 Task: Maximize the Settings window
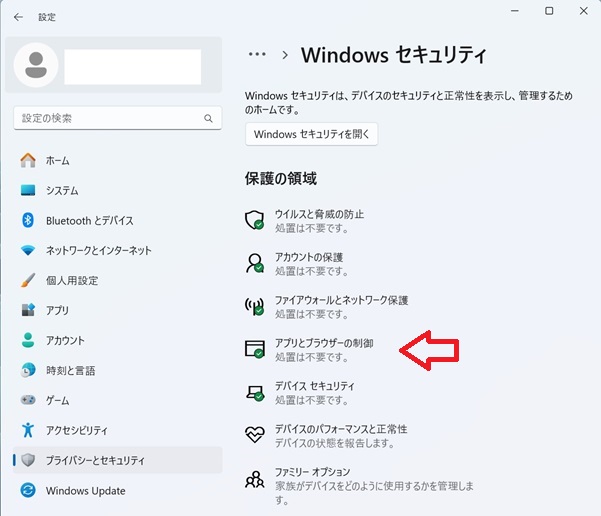point(549,11)
